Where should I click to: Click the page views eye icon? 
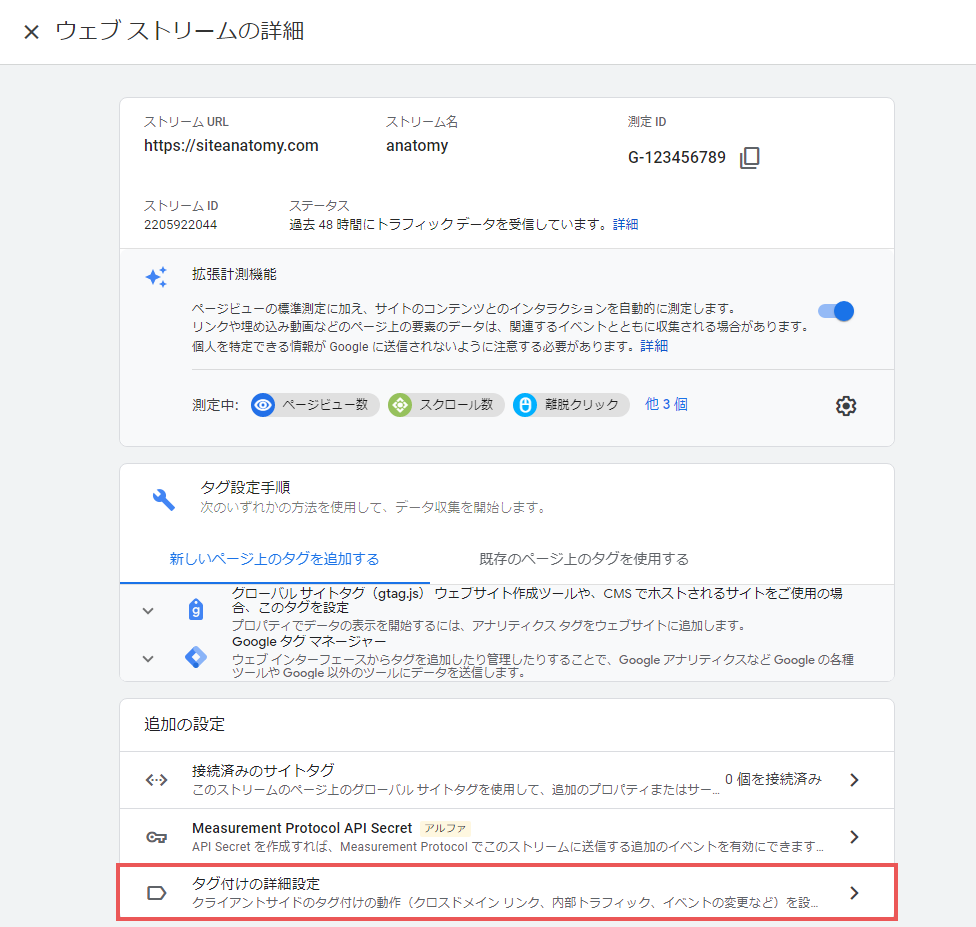point(263,405)
